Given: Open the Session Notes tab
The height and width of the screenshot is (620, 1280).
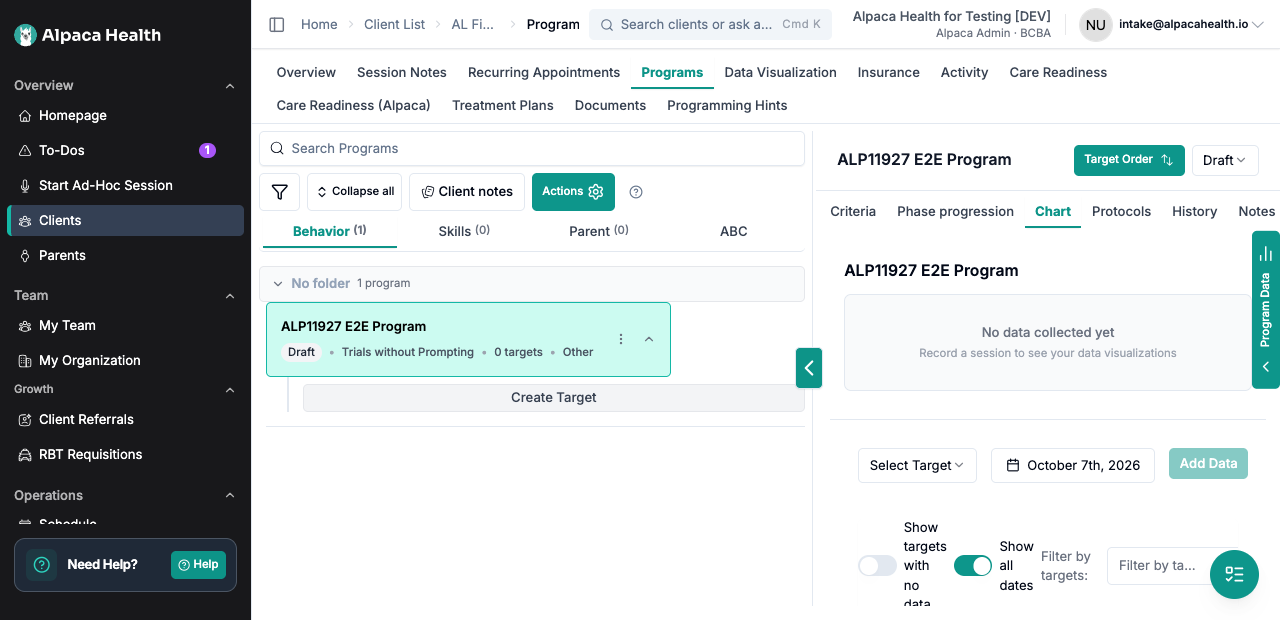Looking at the screenshot, I should [402, 72].
